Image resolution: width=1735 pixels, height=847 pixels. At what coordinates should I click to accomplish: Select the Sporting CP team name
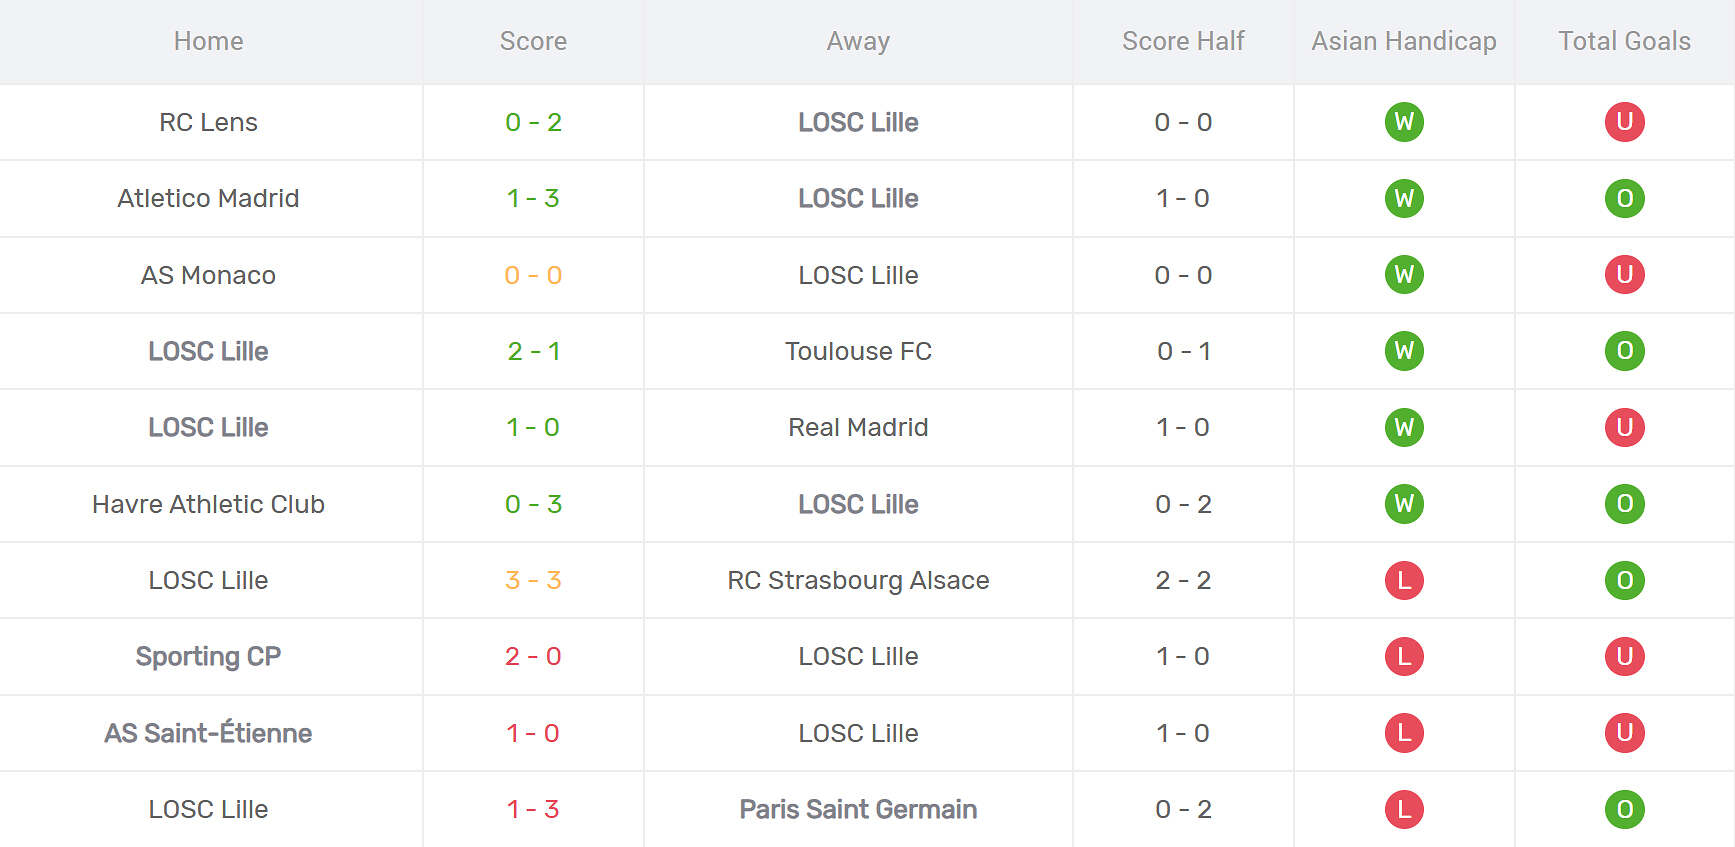point(208,656)
